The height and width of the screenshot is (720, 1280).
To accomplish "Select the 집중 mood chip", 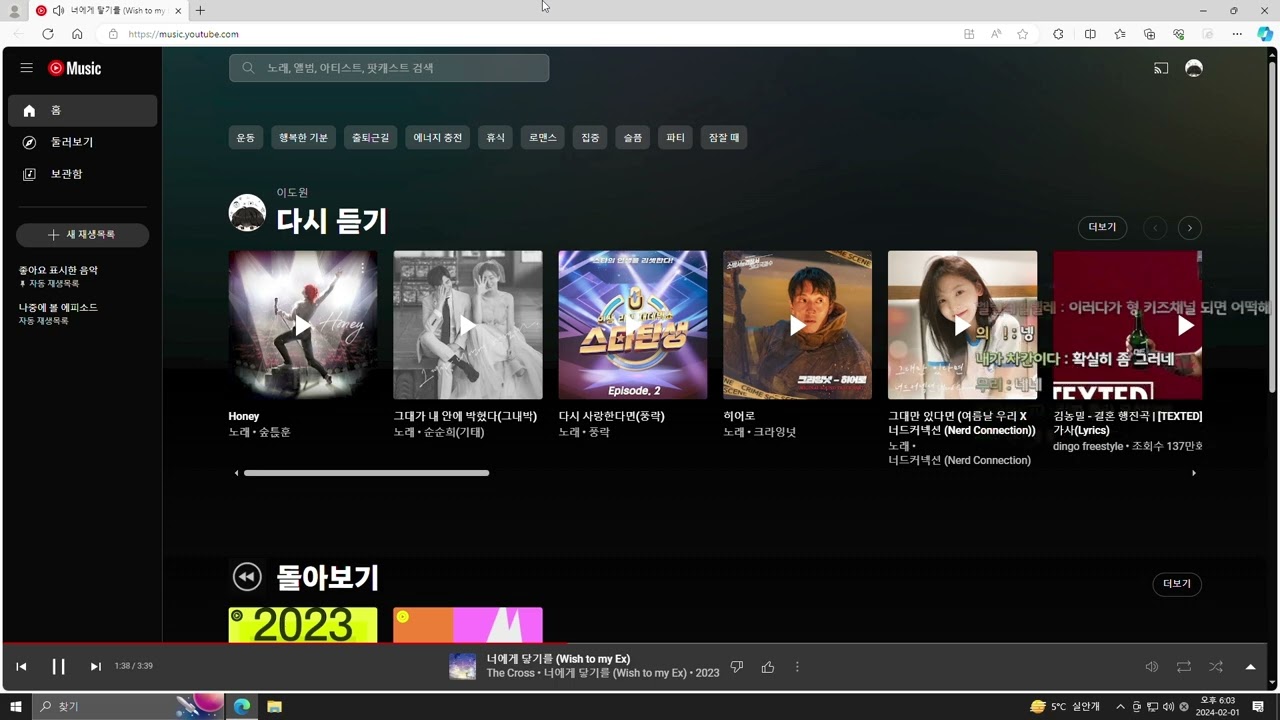I will click(x=591, y=138).
